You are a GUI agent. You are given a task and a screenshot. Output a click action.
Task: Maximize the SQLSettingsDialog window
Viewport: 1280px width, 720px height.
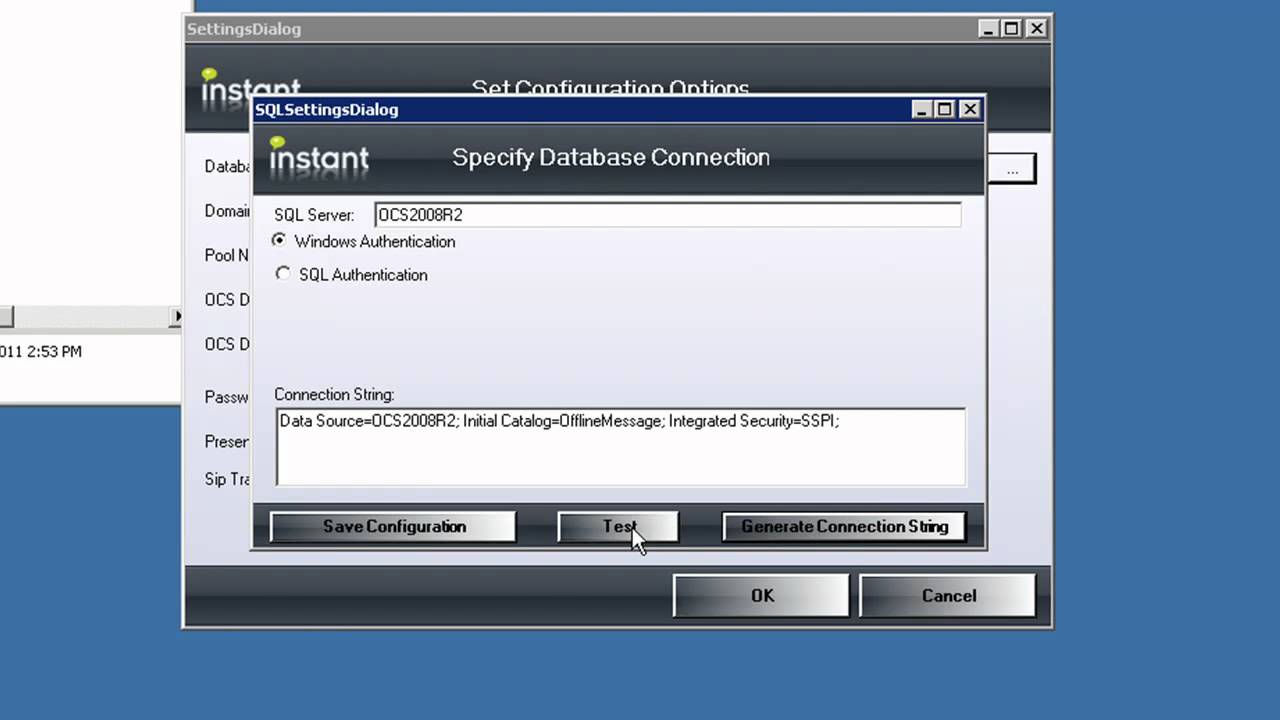(945, 110)
